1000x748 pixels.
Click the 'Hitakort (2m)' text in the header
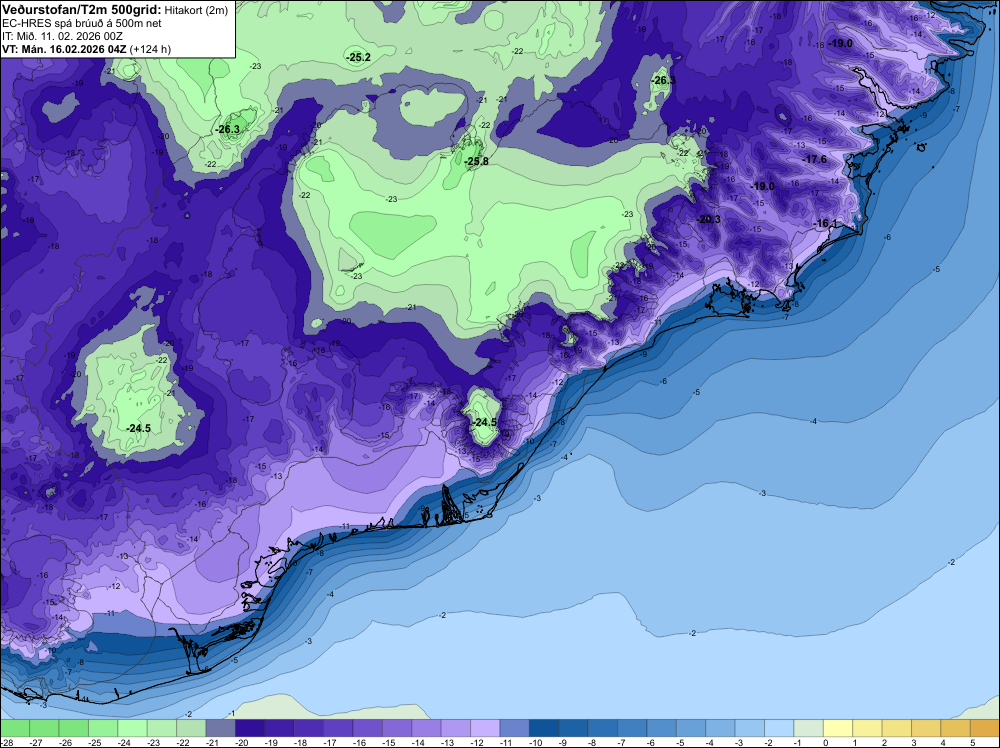(x=196, y=10)
